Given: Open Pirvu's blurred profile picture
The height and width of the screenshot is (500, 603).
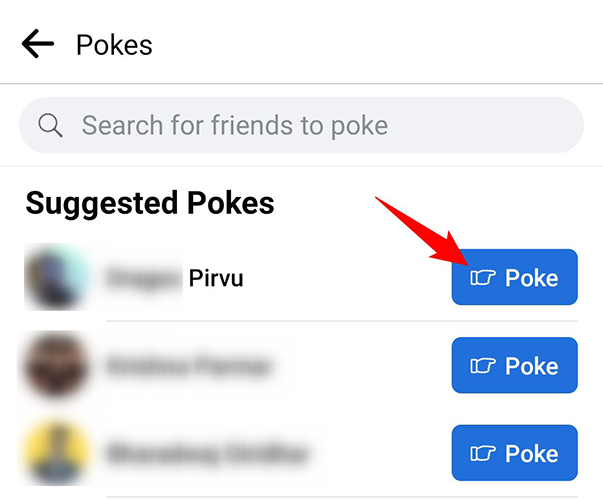Looking at the screenshot, I should click(57, 278).
